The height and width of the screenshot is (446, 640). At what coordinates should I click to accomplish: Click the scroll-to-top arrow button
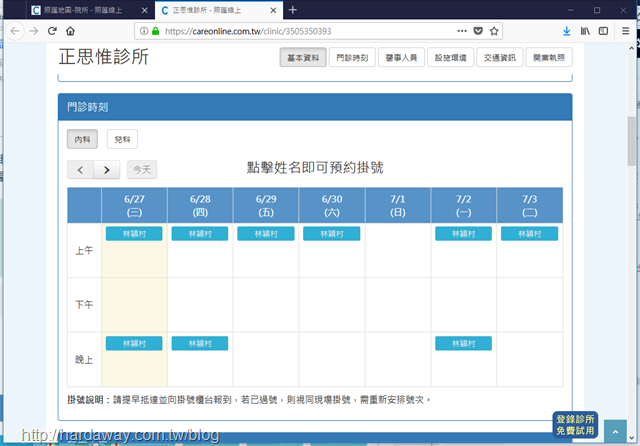[x=615, y=431]
